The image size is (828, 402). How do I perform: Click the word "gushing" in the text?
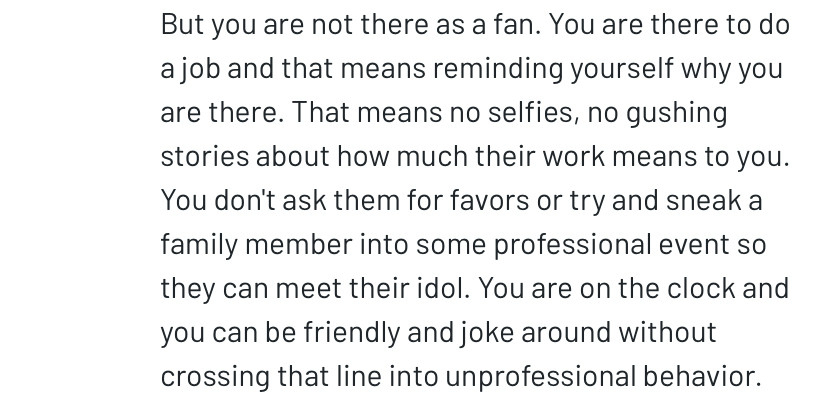tap(685, 114)
